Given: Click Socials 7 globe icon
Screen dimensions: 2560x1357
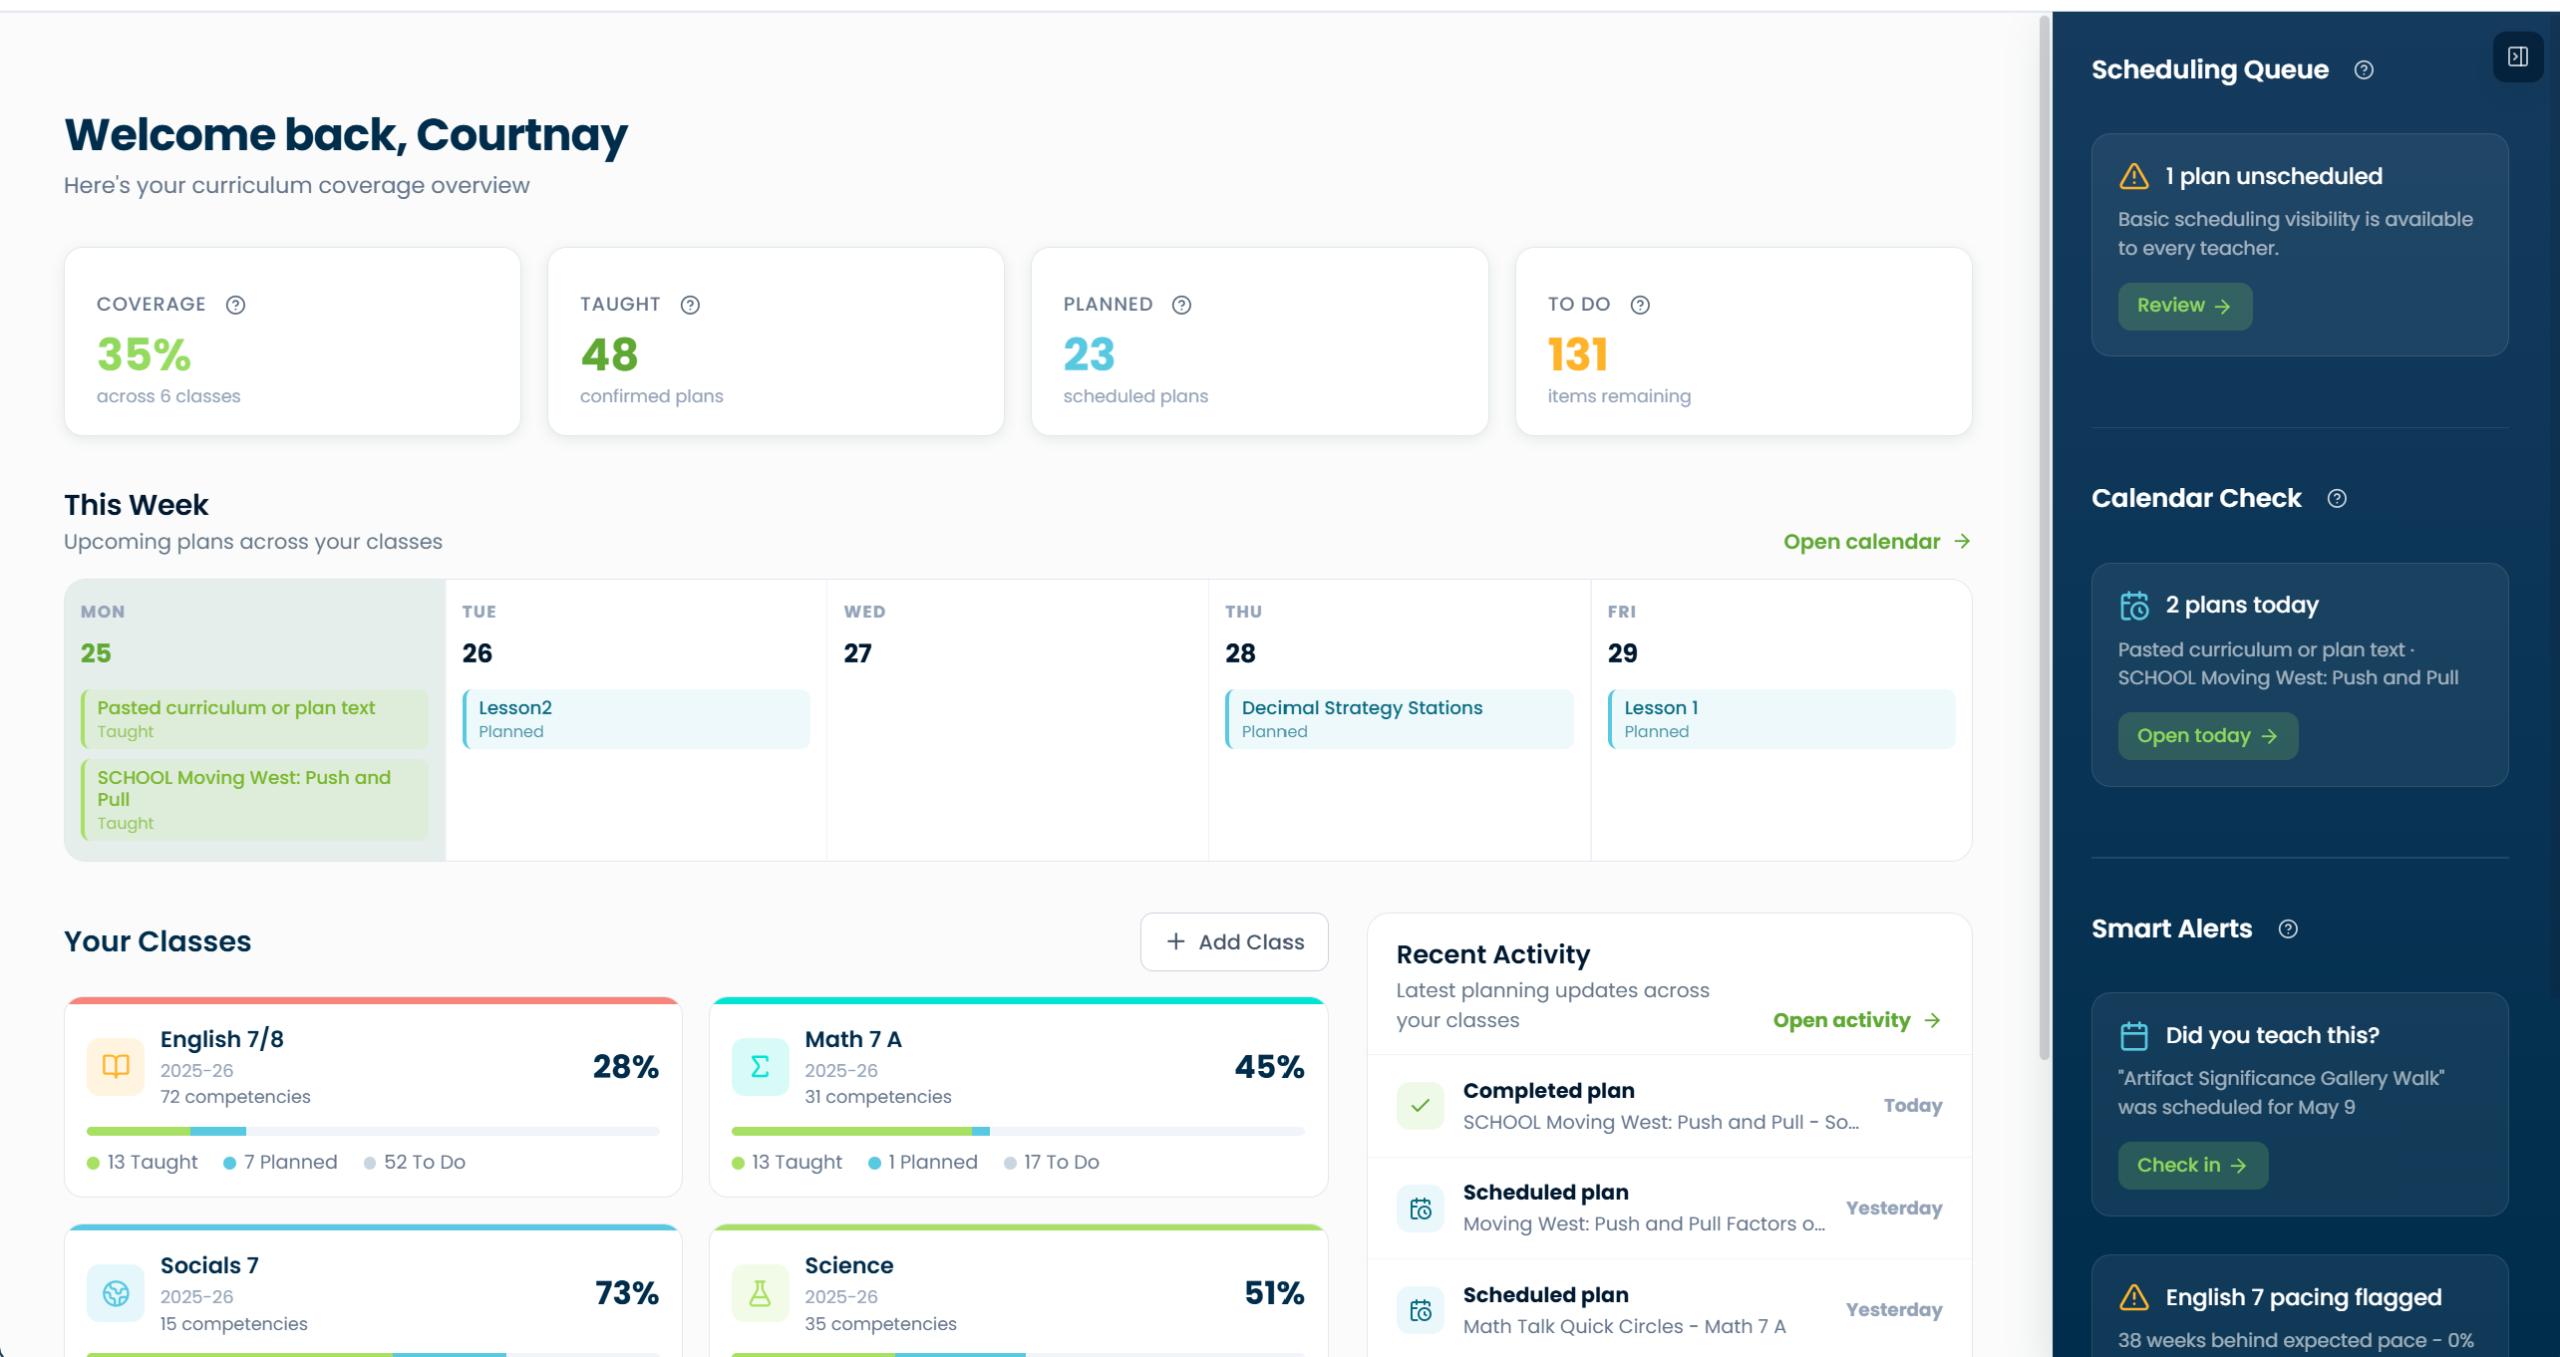Looking at the screenshot, I should tap(116, 1294).
